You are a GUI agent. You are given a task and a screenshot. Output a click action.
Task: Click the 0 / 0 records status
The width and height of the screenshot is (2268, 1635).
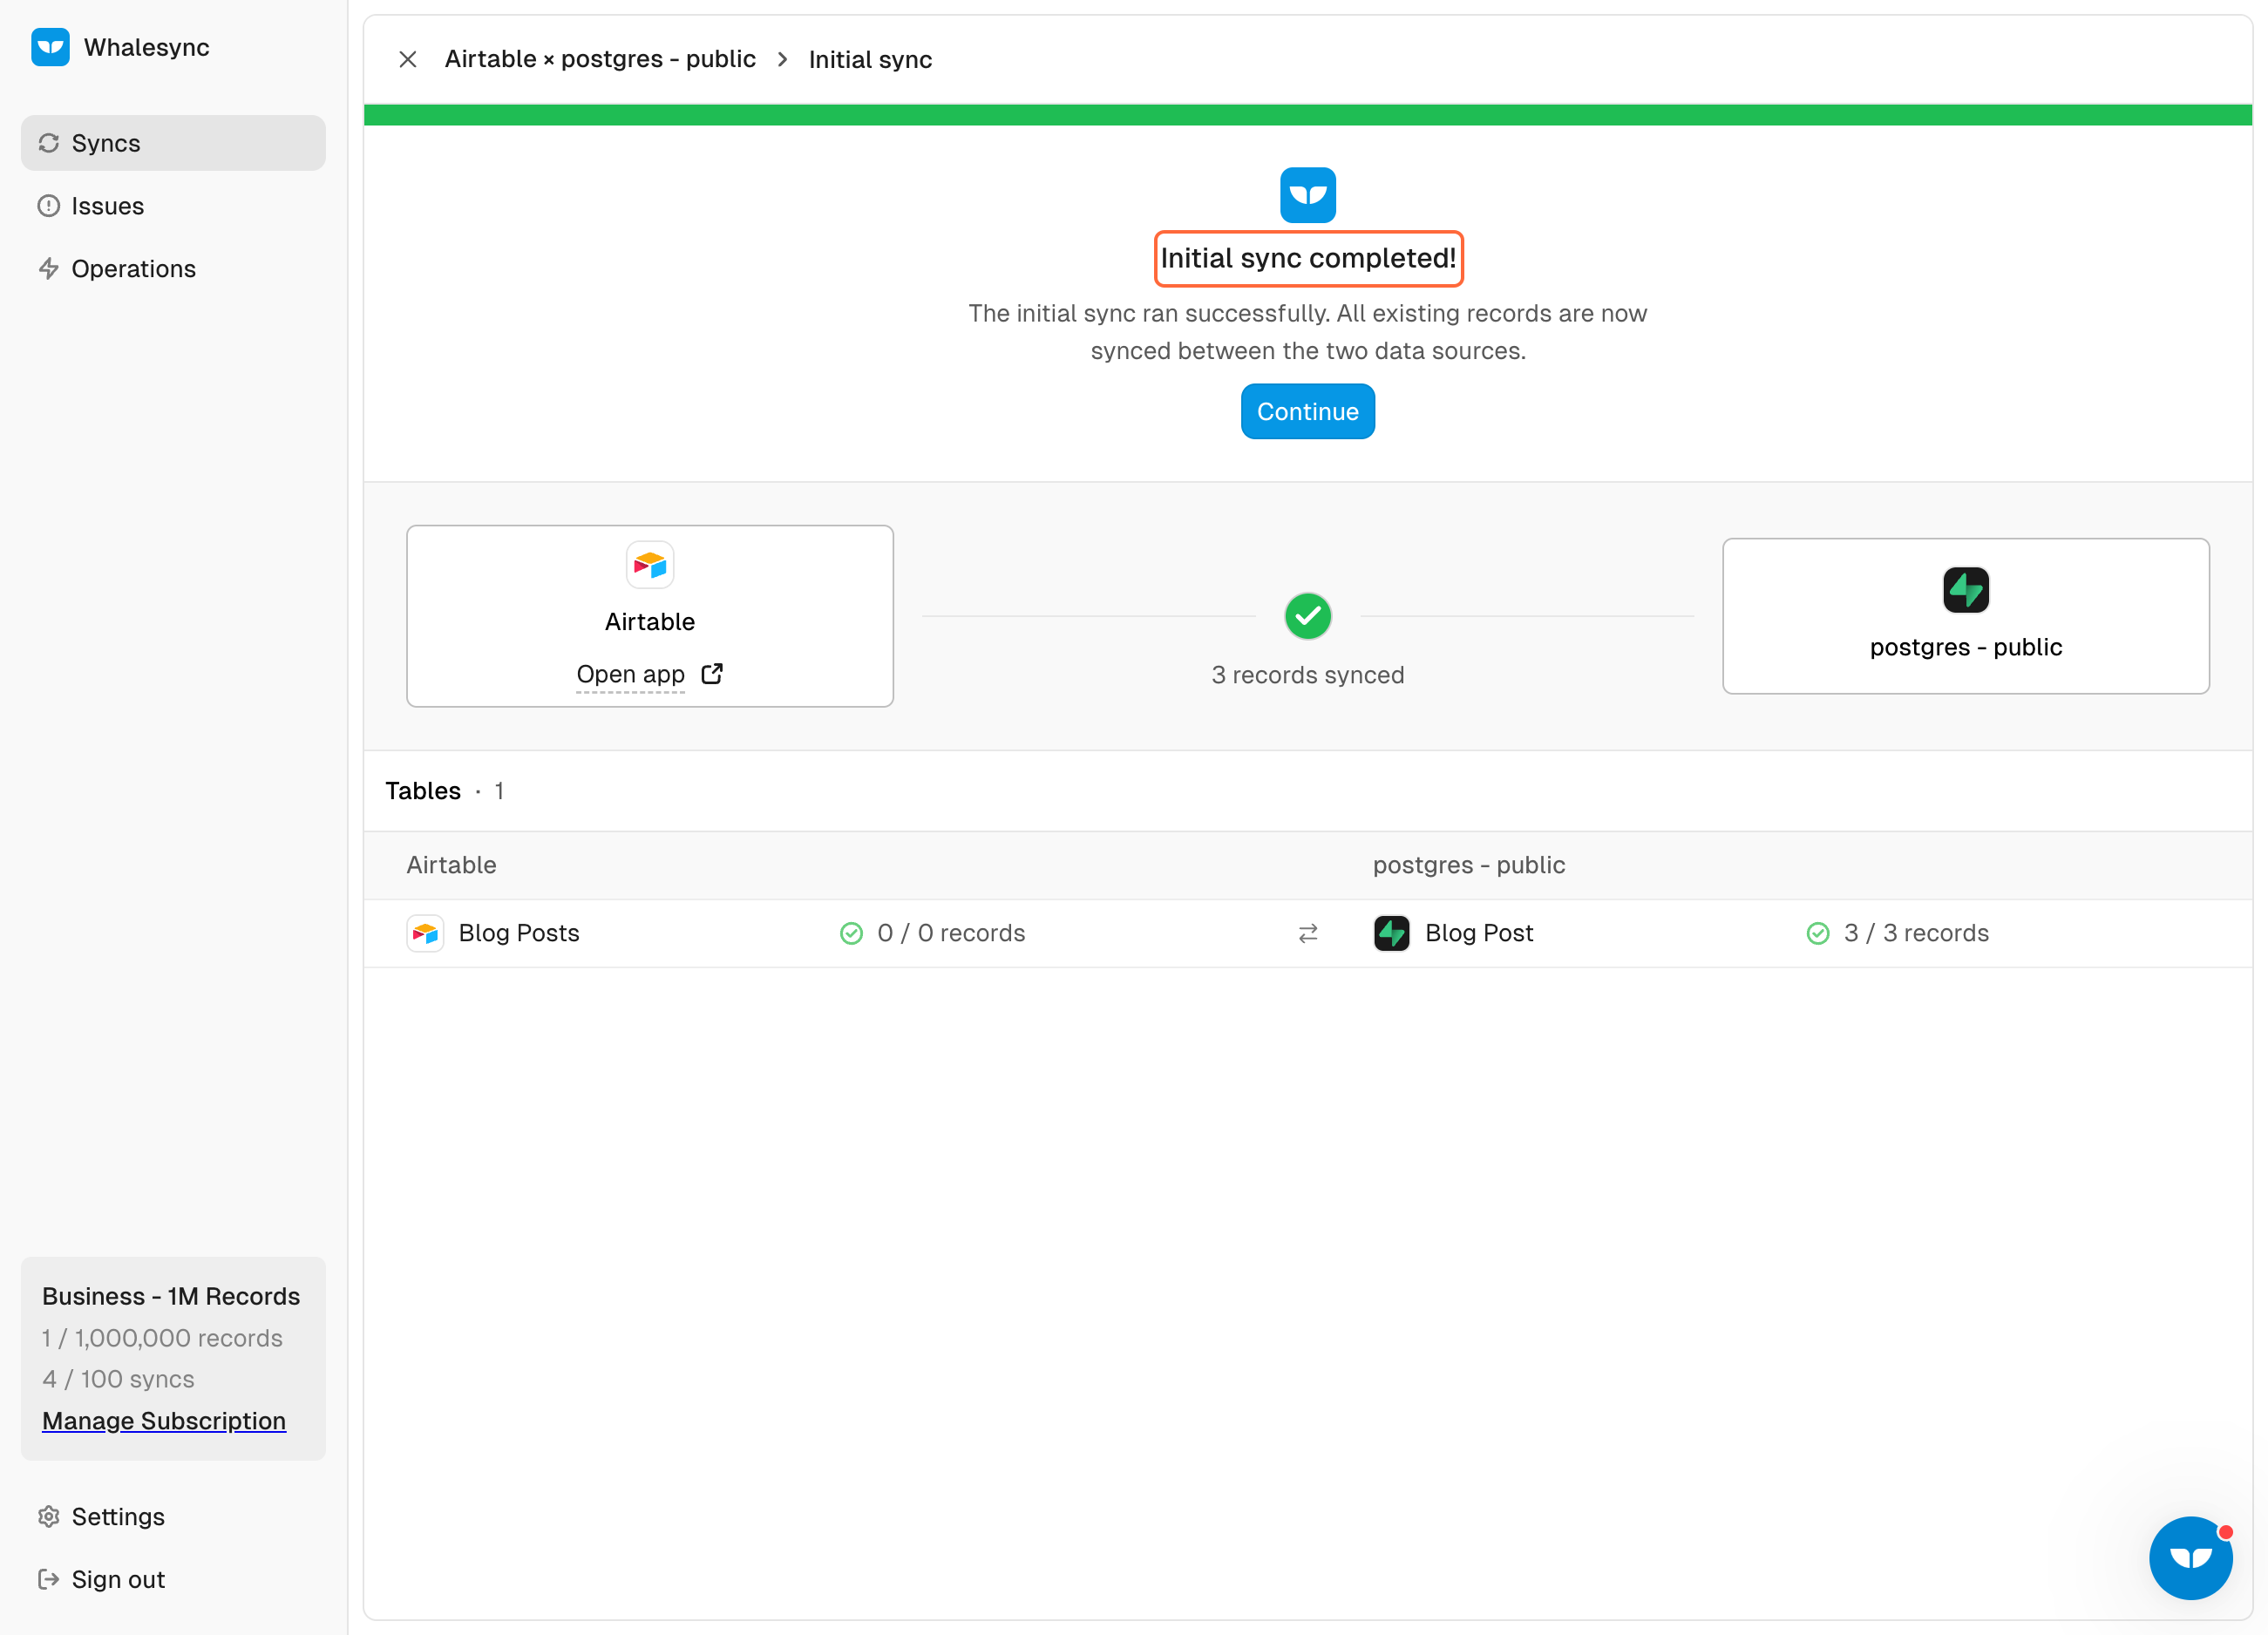pyautogui.click(x=951, y=933)
